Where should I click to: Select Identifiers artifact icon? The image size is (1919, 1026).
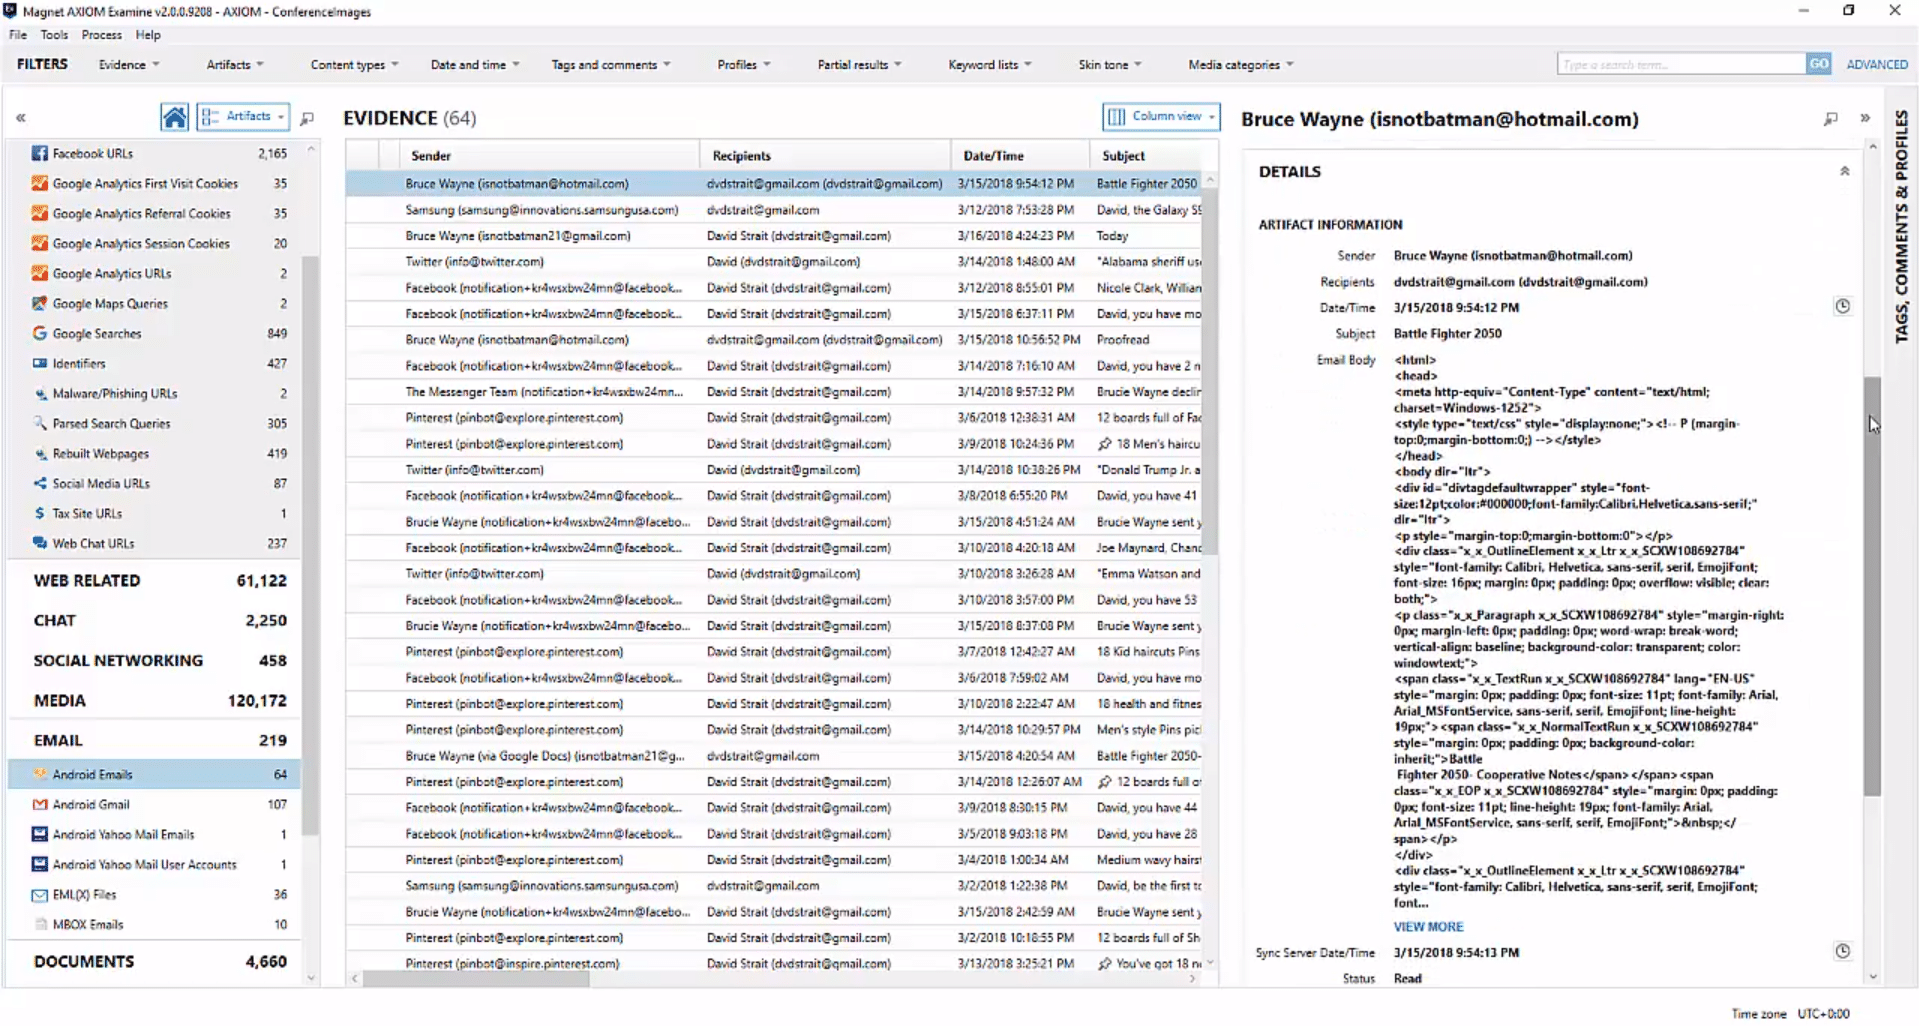[40, 363]
